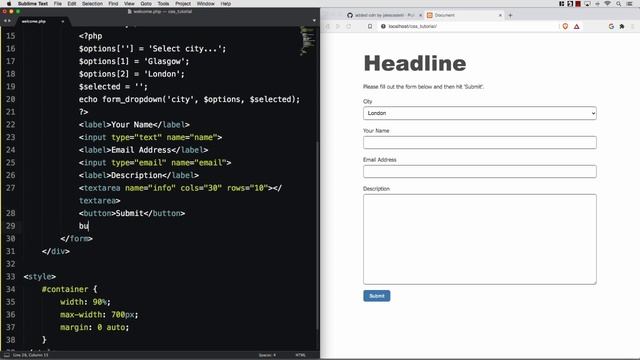Click the Wi-Fi icon in menu bar
The image size is (640, 360).
point(607,4)
